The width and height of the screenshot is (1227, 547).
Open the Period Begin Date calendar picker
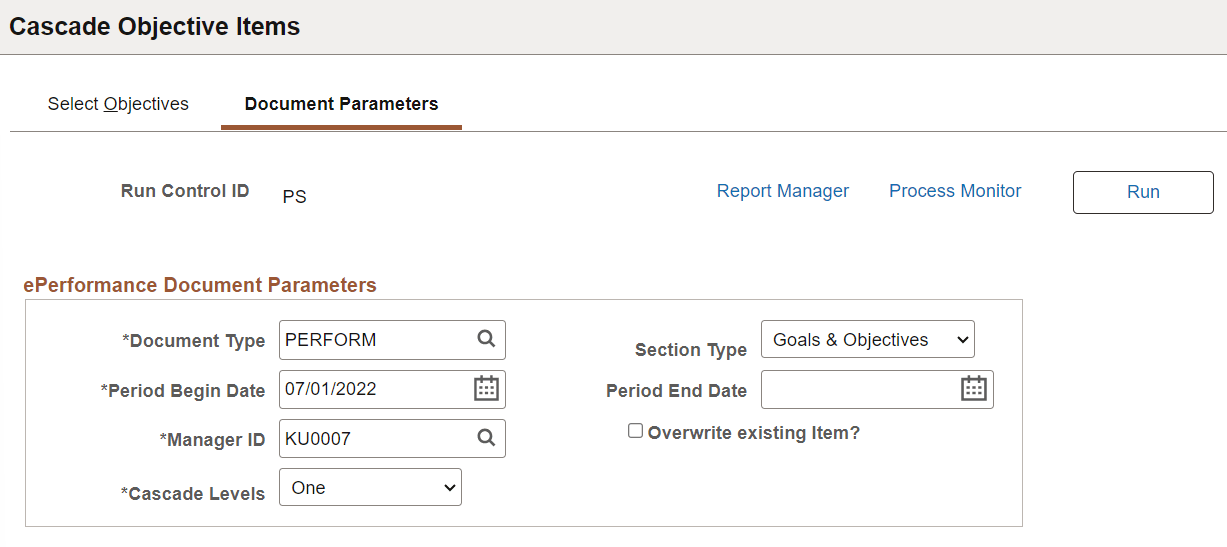[x=486, y=389]
